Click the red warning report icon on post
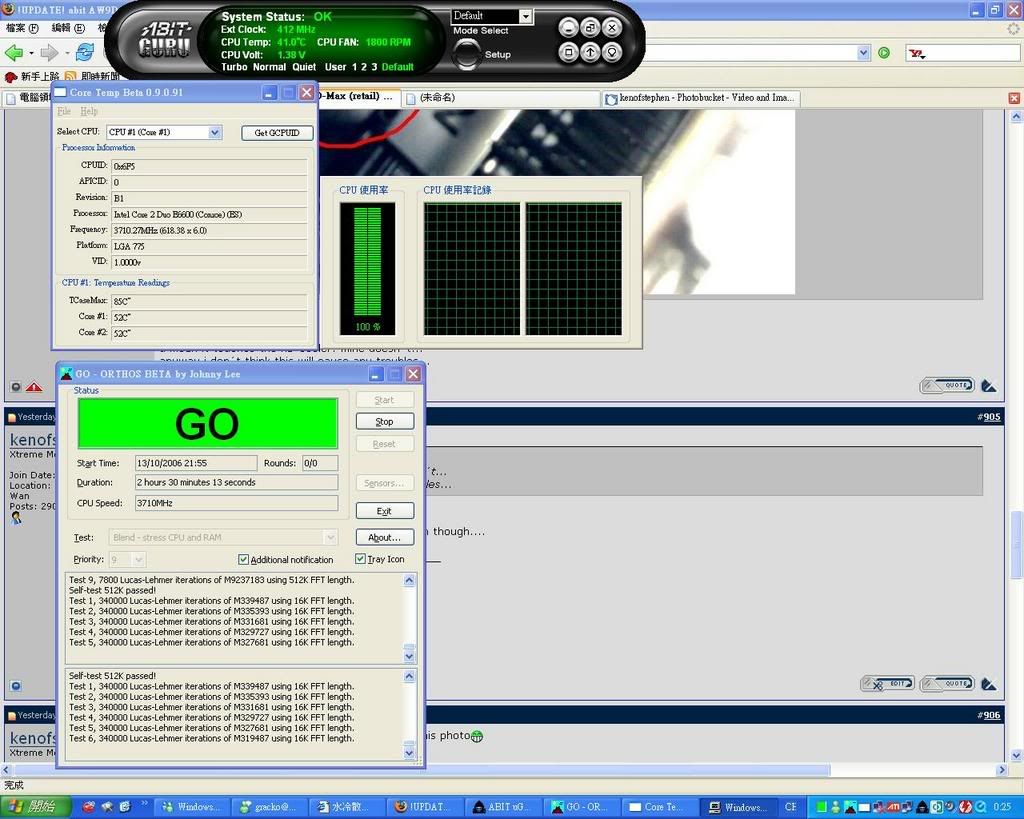Screen dimensions: 1024x819 point(34,387)
